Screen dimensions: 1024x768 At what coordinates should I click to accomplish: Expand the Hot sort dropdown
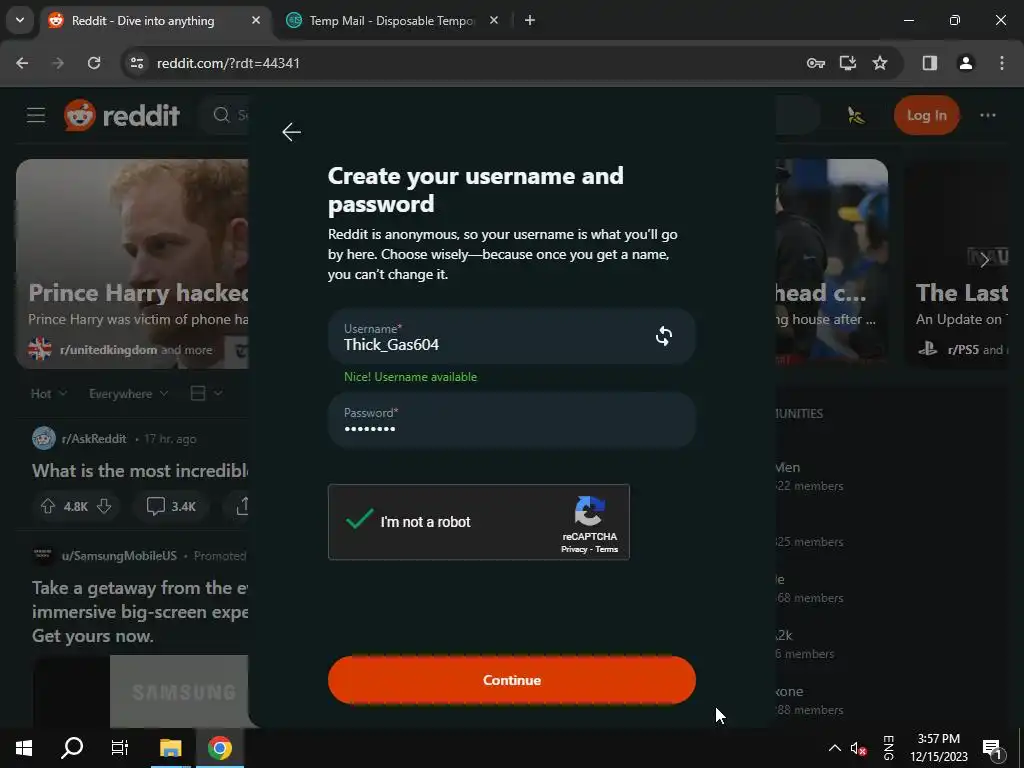pyautogui.click(x=48, y=394)
